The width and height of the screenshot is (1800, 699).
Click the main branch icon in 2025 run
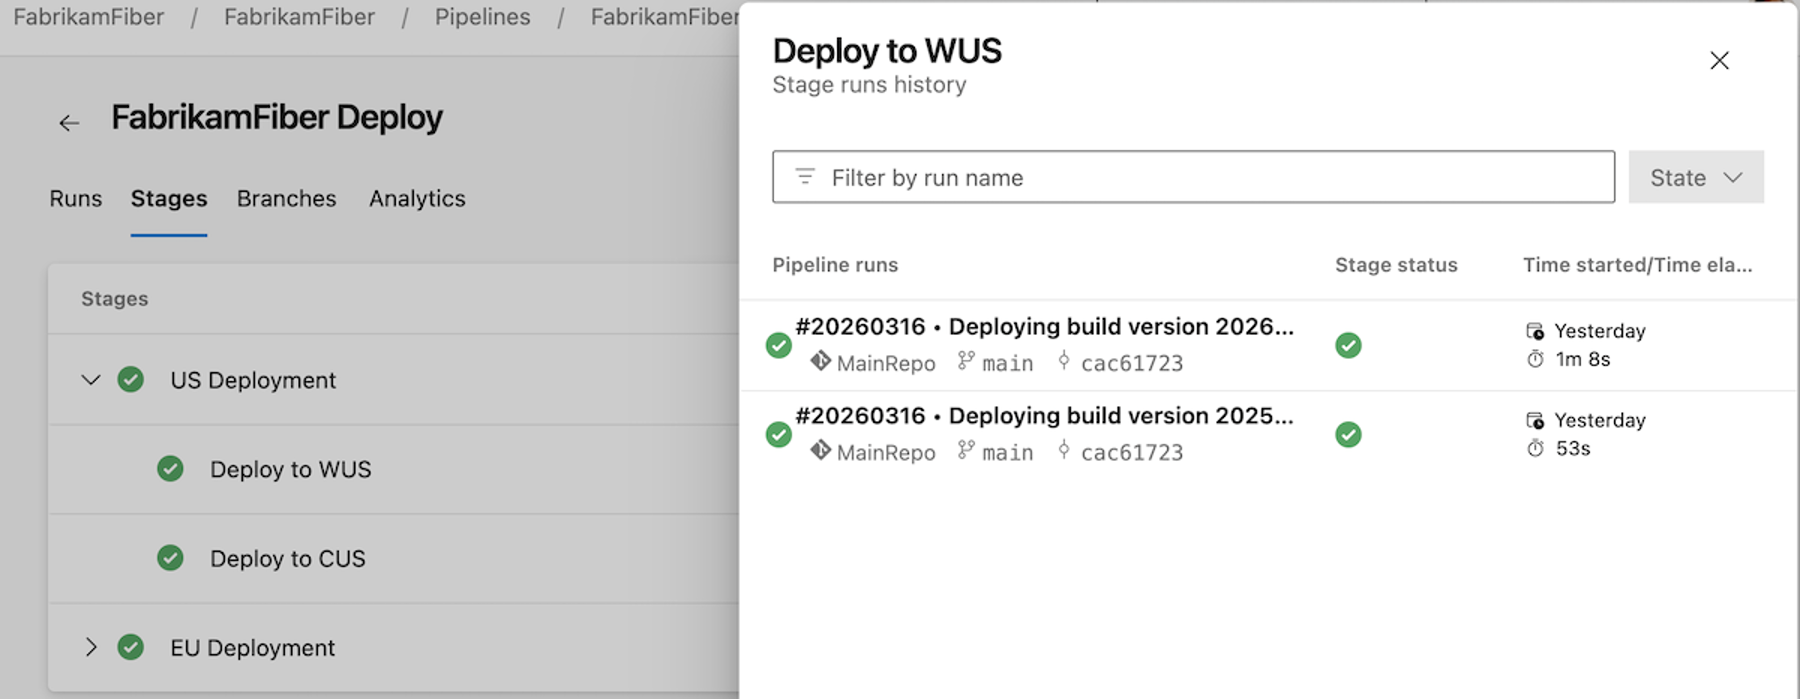pyautogui.click(x=965, y=450)
